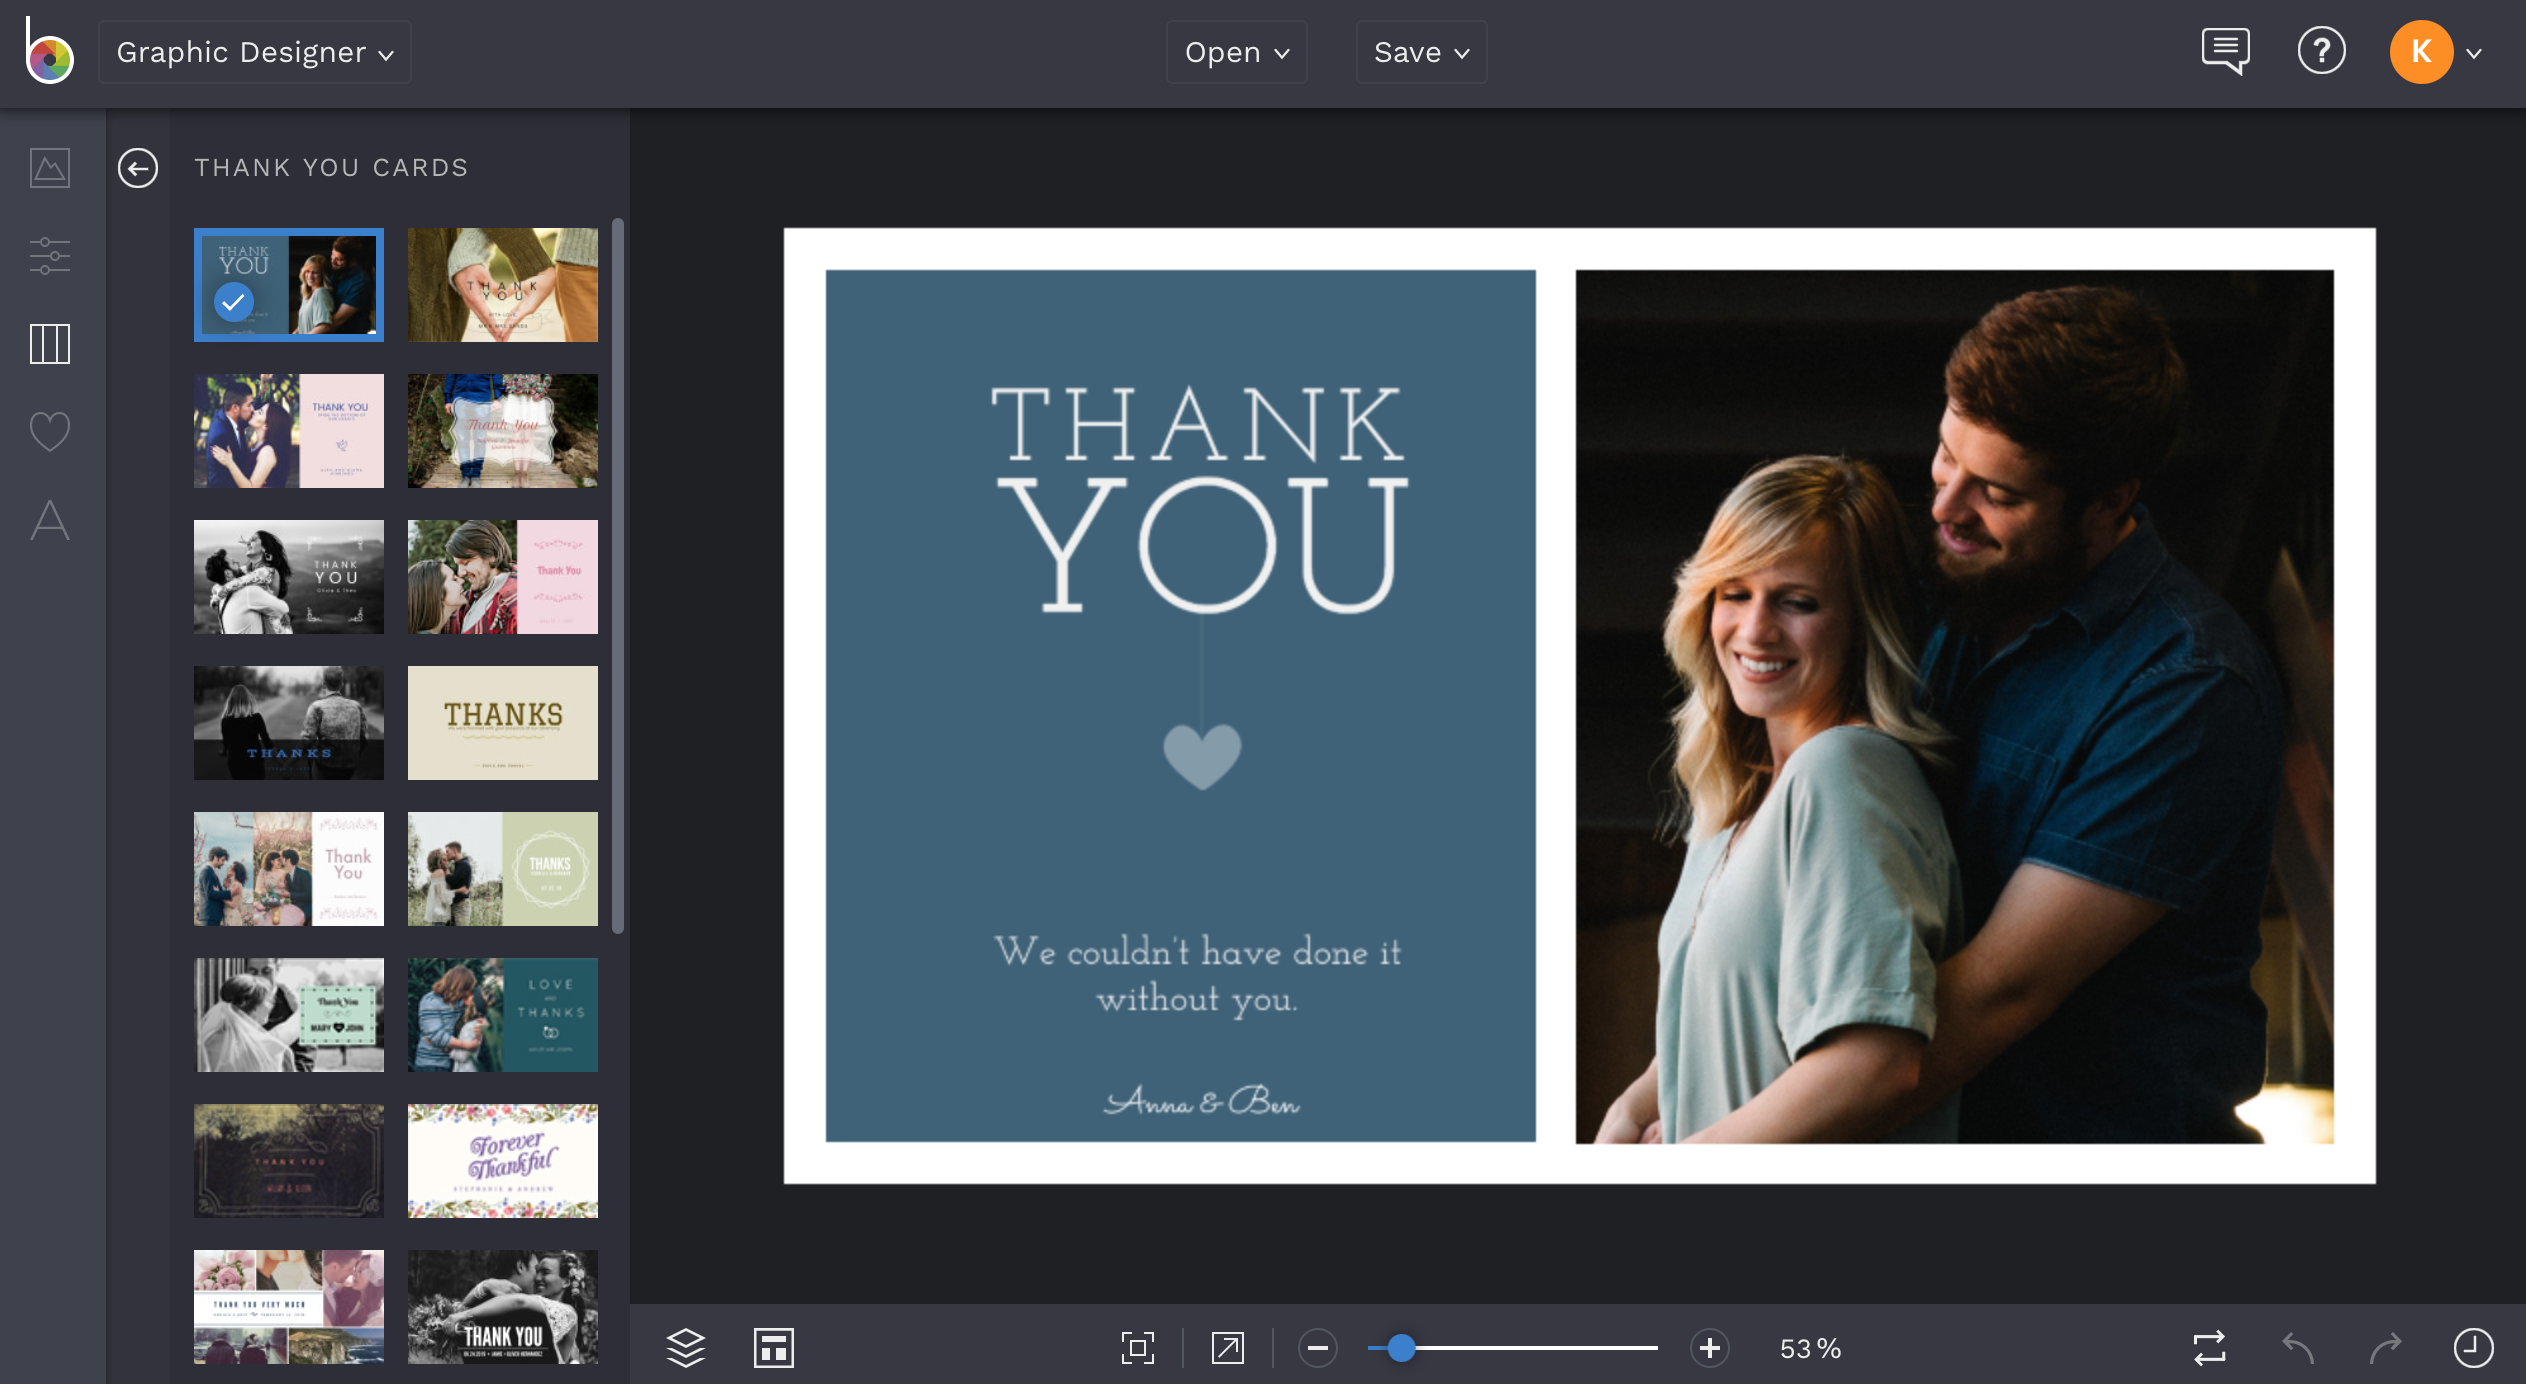Select the road couple THANKS template
Viewport: 2526px width, 1384px height.
(x=289, y=723)
